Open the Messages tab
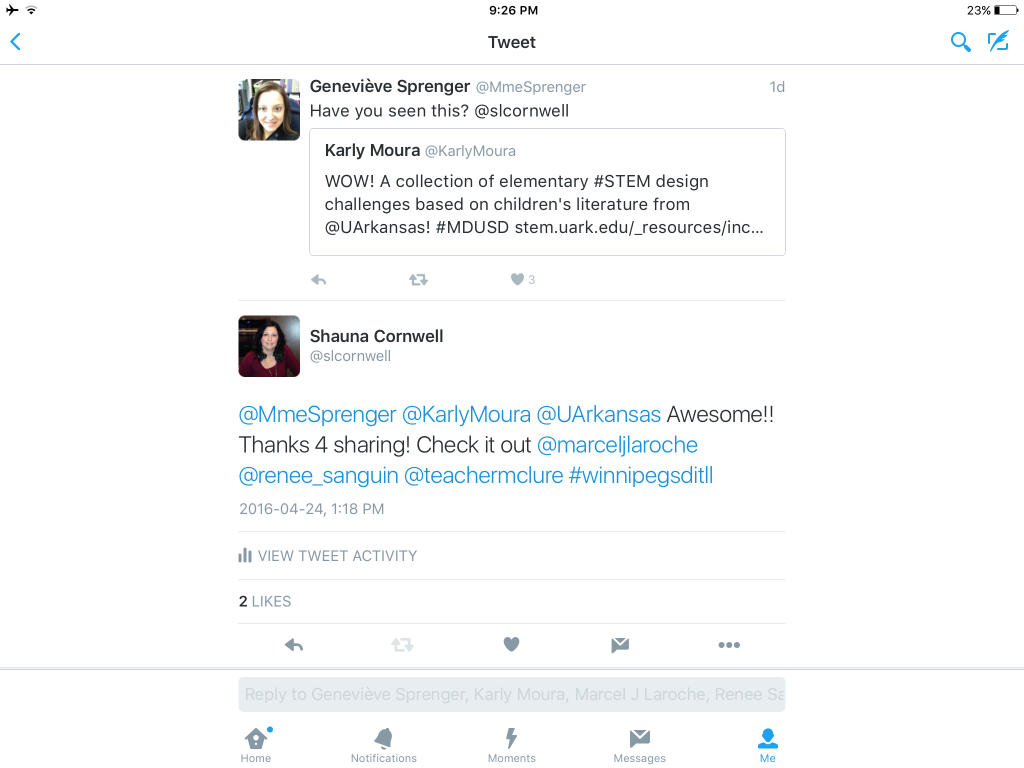The width and height of the screenshot is (1024, 768). (x=639, y=745)
